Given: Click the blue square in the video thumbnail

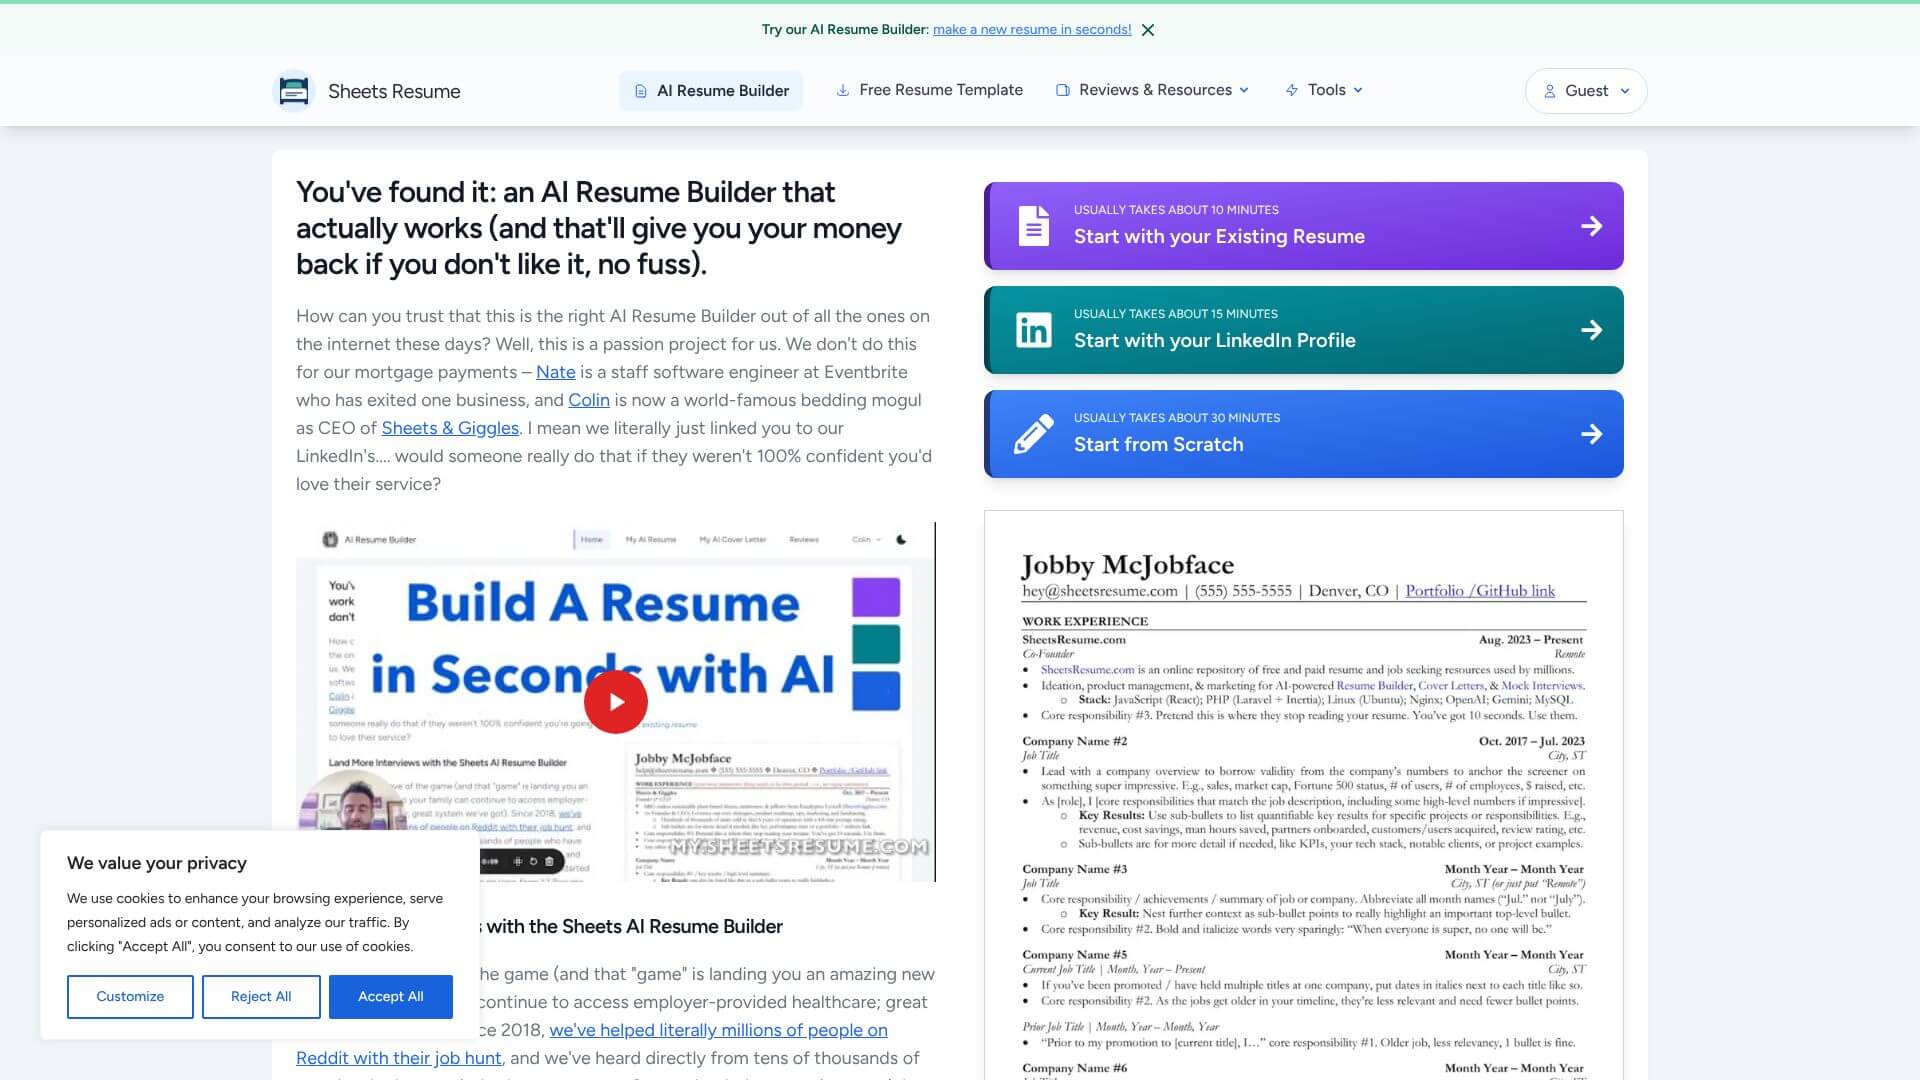Looking at the screenshot, I should coord(876,691).
